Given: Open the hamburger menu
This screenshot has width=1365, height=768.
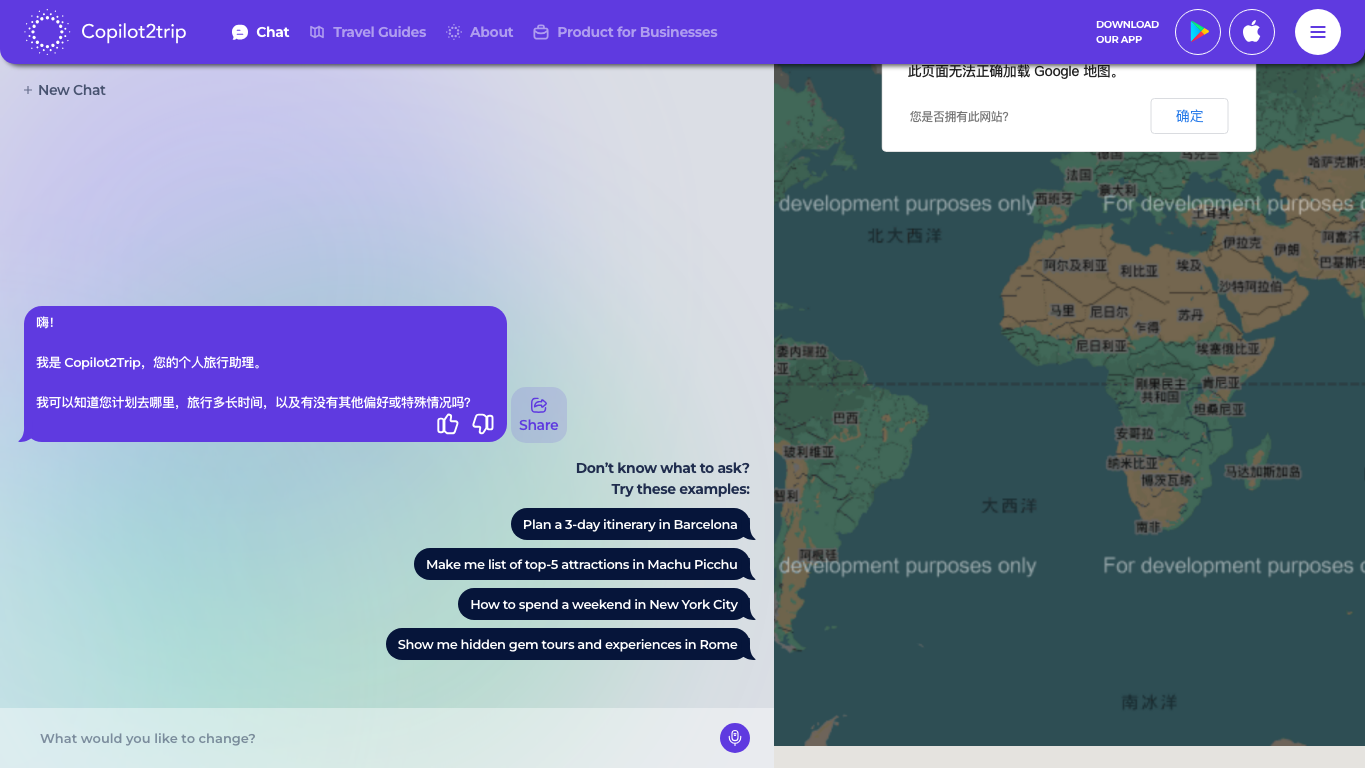Looking at the screenshot, I should click(1318, 32).
